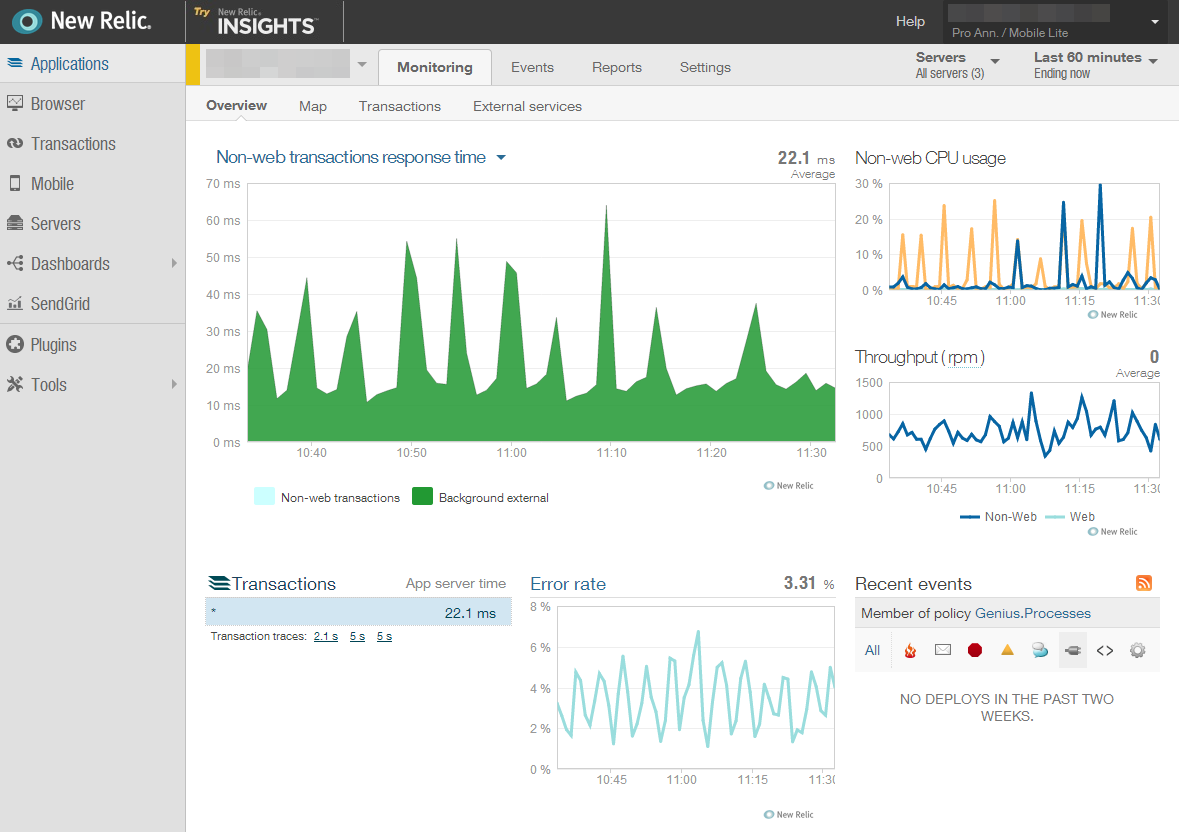Open the Applications sidebar section
Viewport: 1179px width, 832px height.
point(92,64)
